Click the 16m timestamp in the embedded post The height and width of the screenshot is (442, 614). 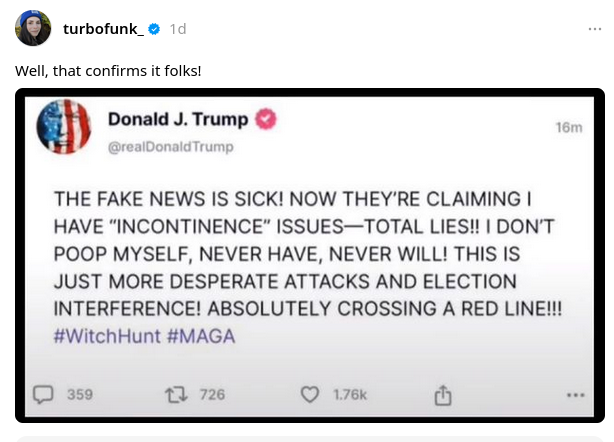568,127
